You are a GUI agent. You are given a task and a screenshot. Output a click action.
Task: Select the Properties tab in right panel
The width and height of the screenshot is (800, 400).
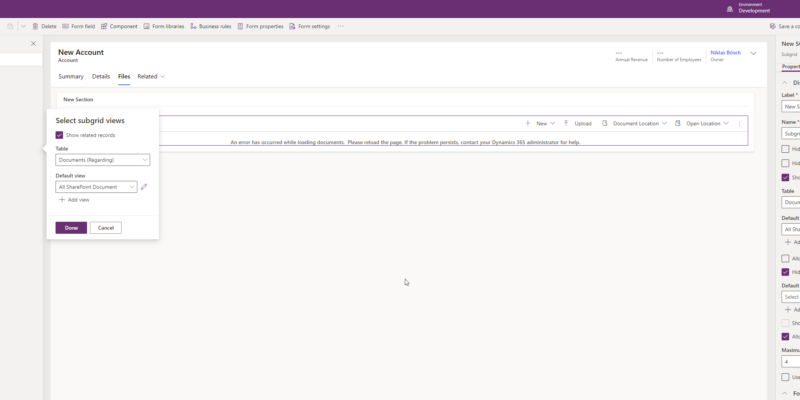click(791, 67)
